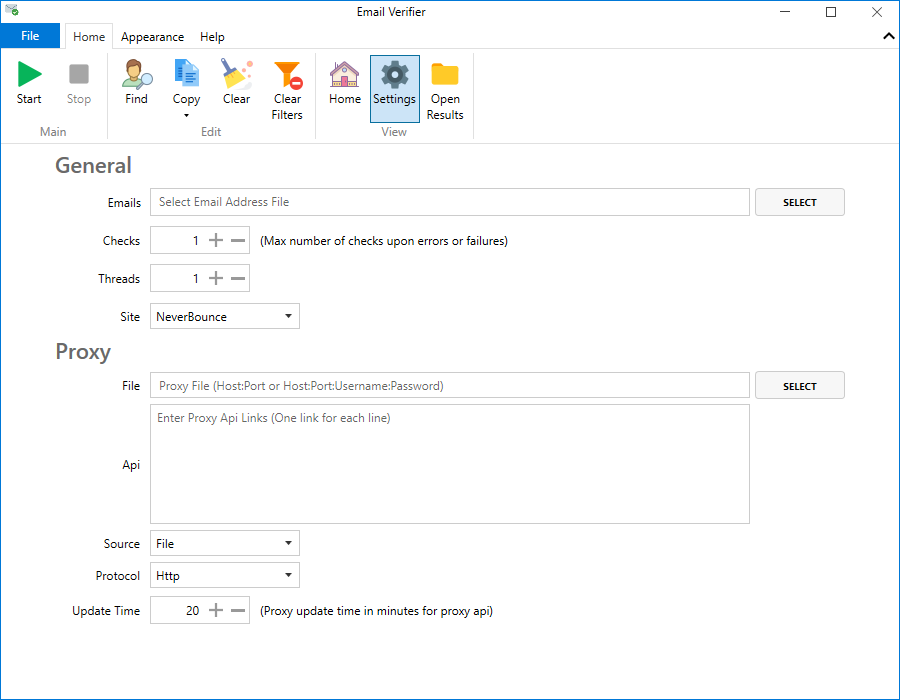Expand the proxy Source dropdown
The image size is (900, 700).
[x=225, y=544]
